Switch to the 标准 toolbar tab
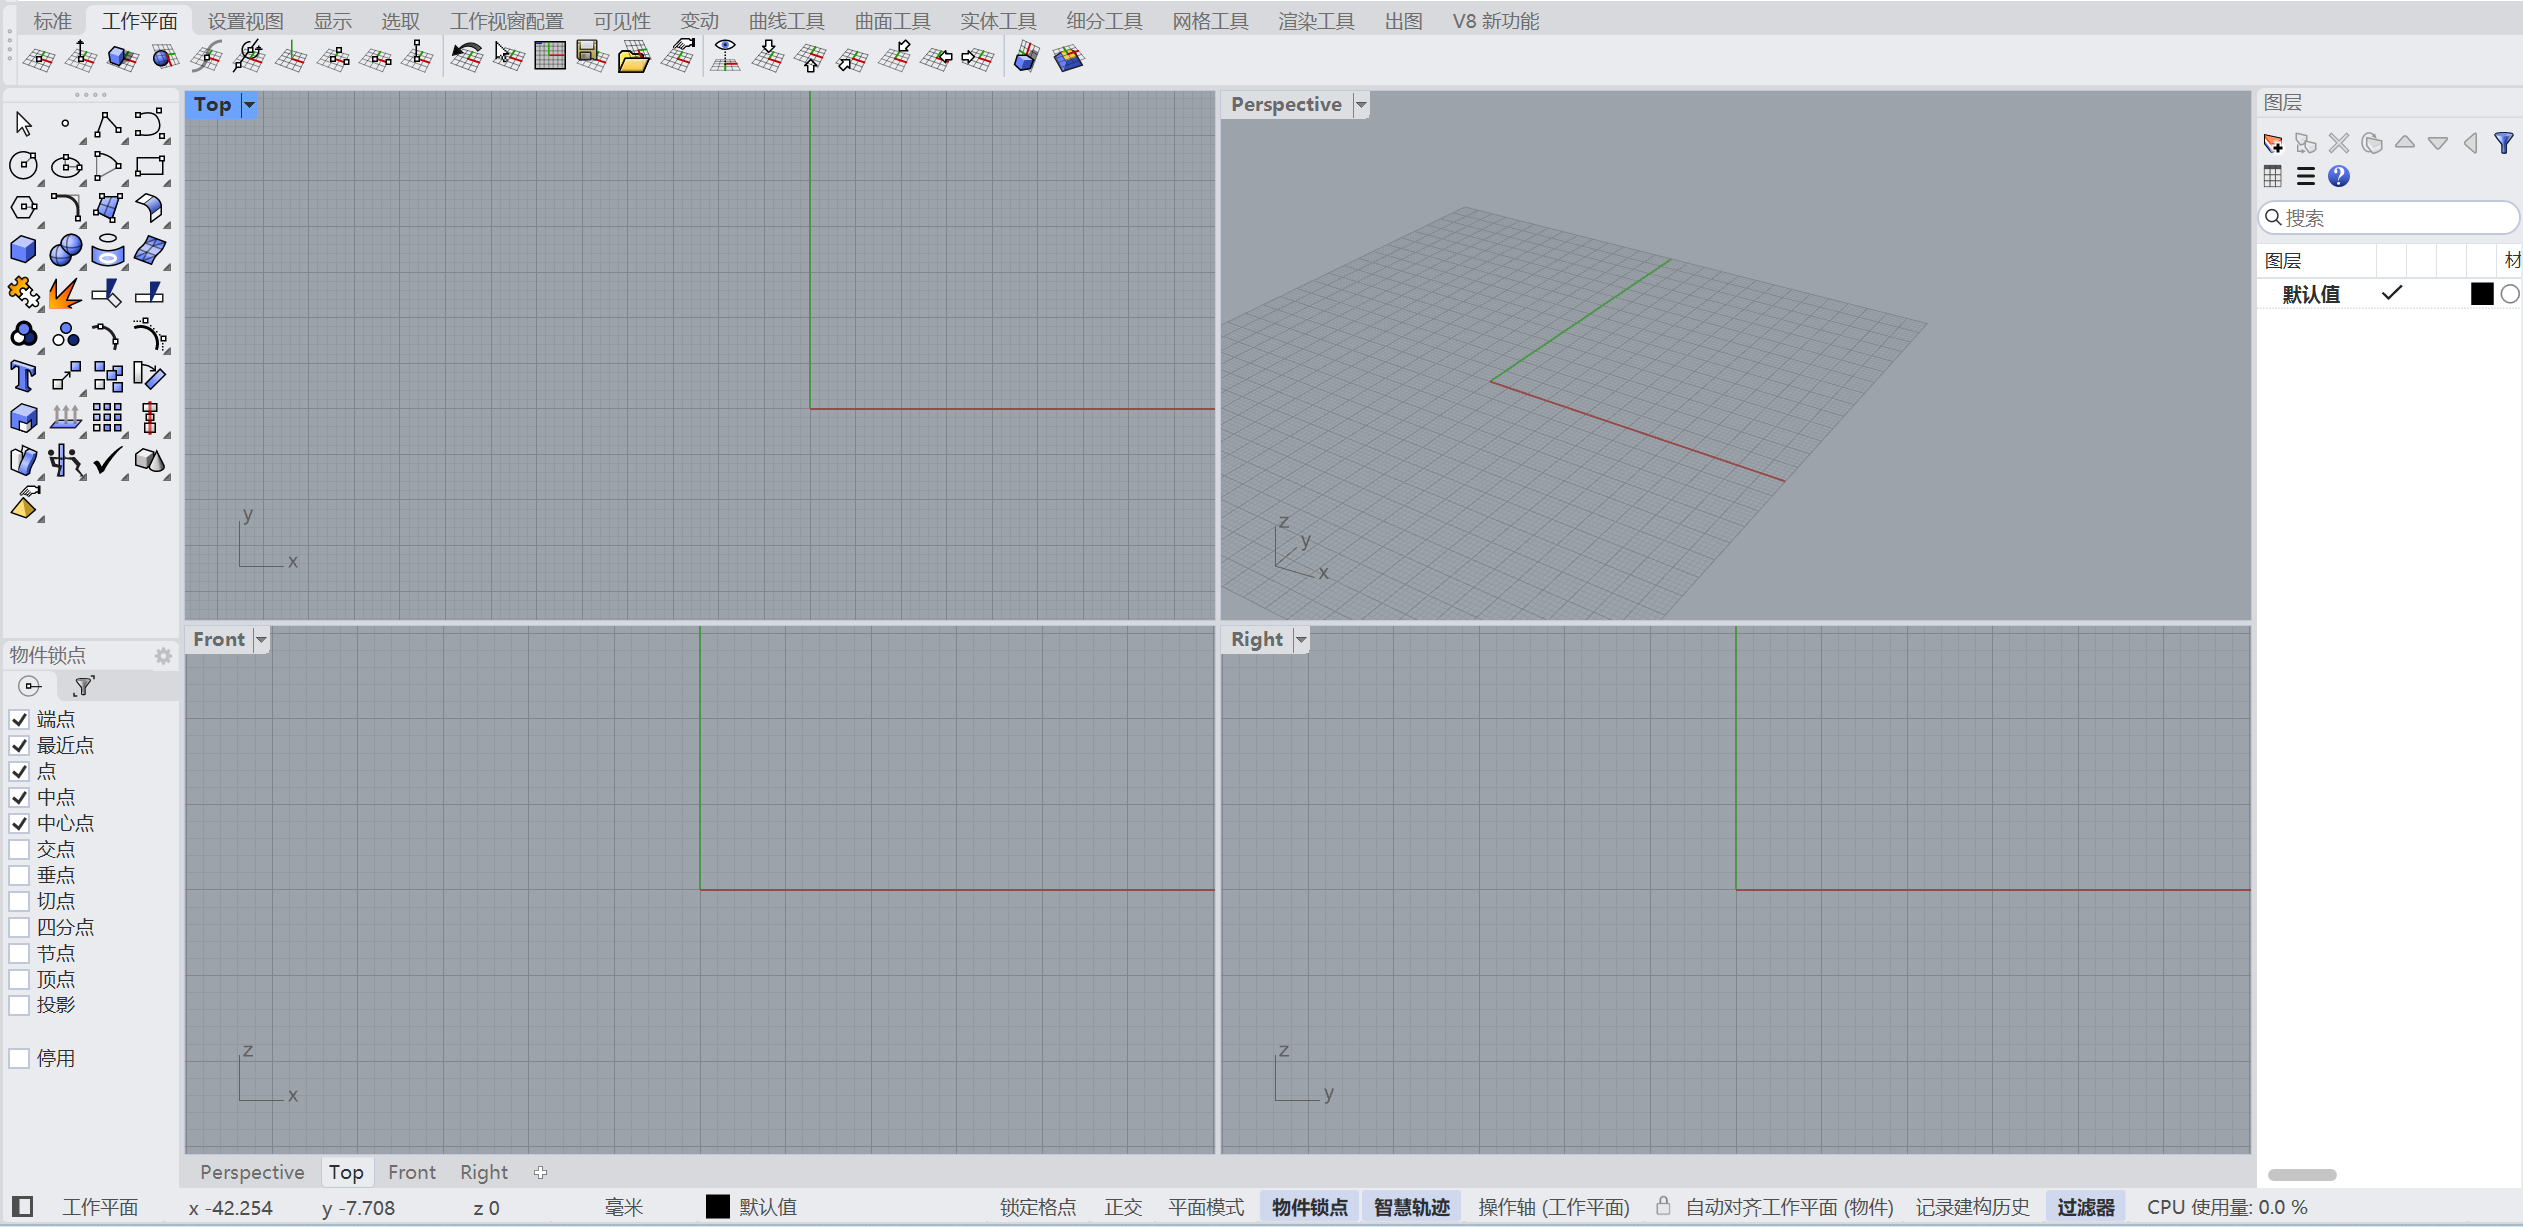 (x=52, y=21)
